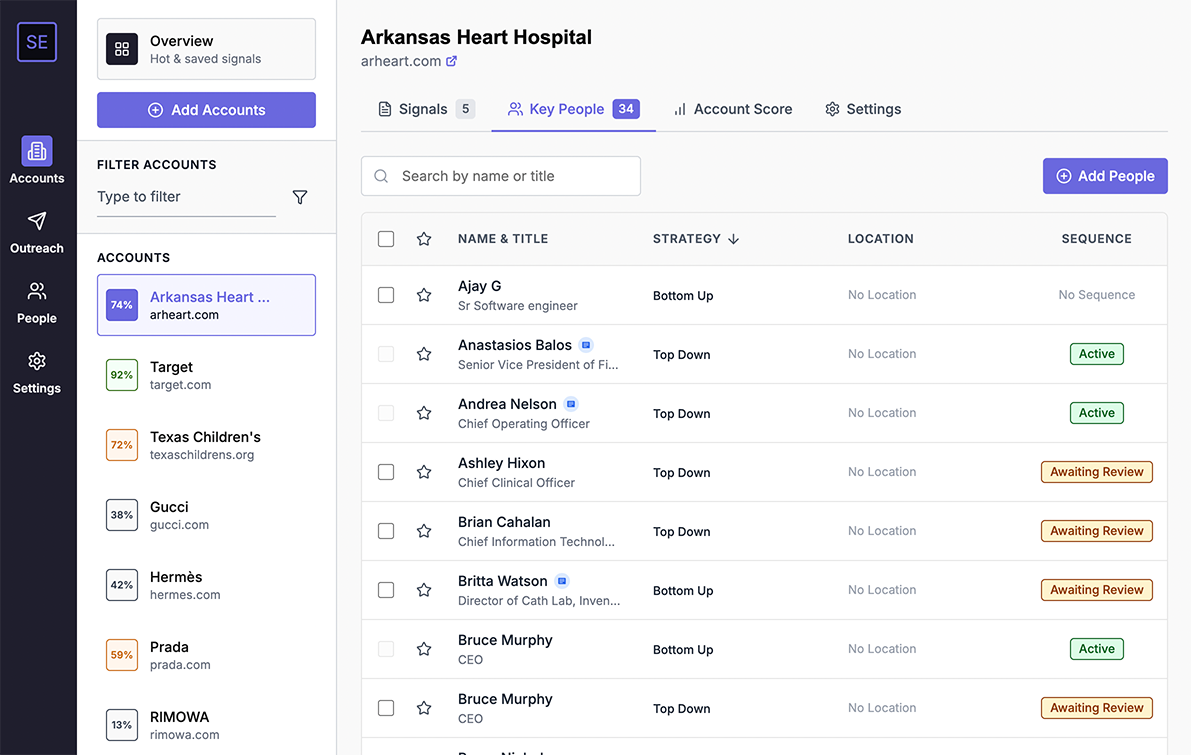Open the Accounts section in sidebar

37,161
